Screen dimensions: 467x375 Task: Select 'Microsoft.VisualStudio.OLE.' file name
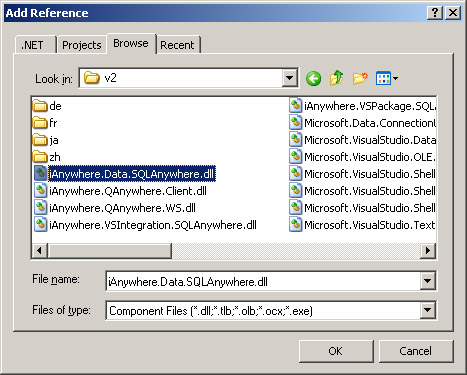[x=370, y=157]
